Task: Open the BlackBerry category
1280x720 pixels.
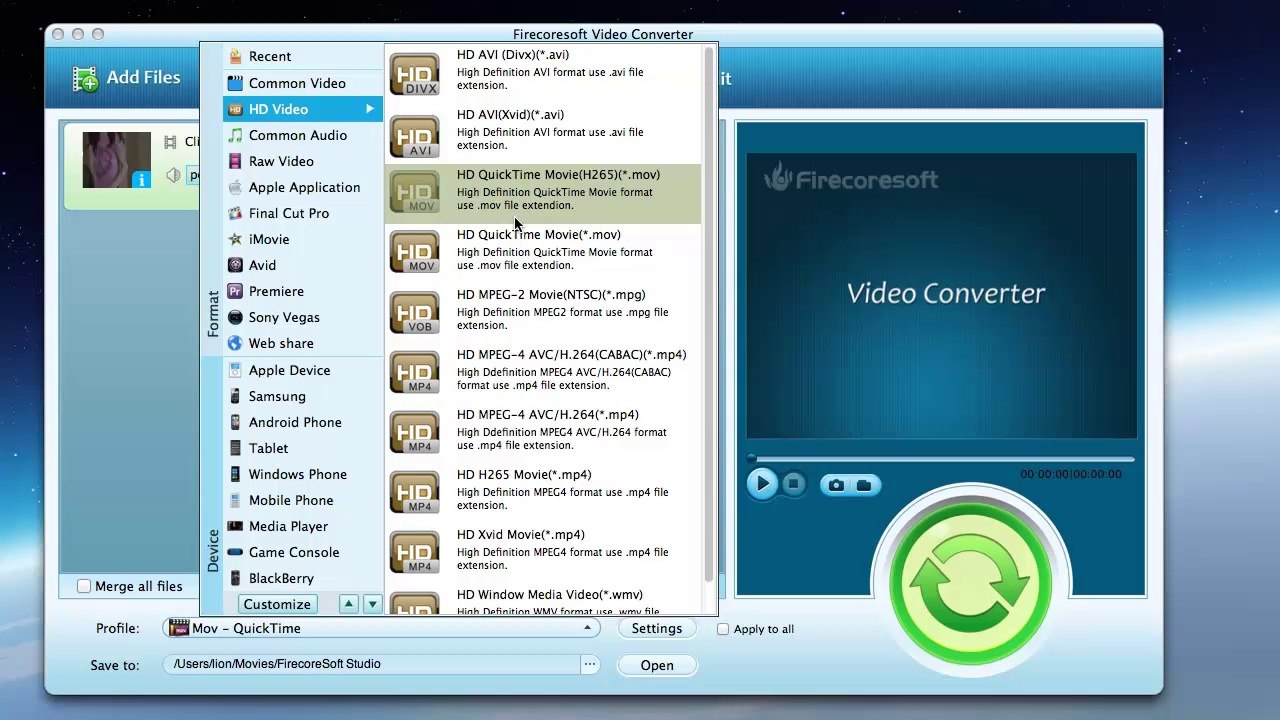Action: click(x=302, y=578)
